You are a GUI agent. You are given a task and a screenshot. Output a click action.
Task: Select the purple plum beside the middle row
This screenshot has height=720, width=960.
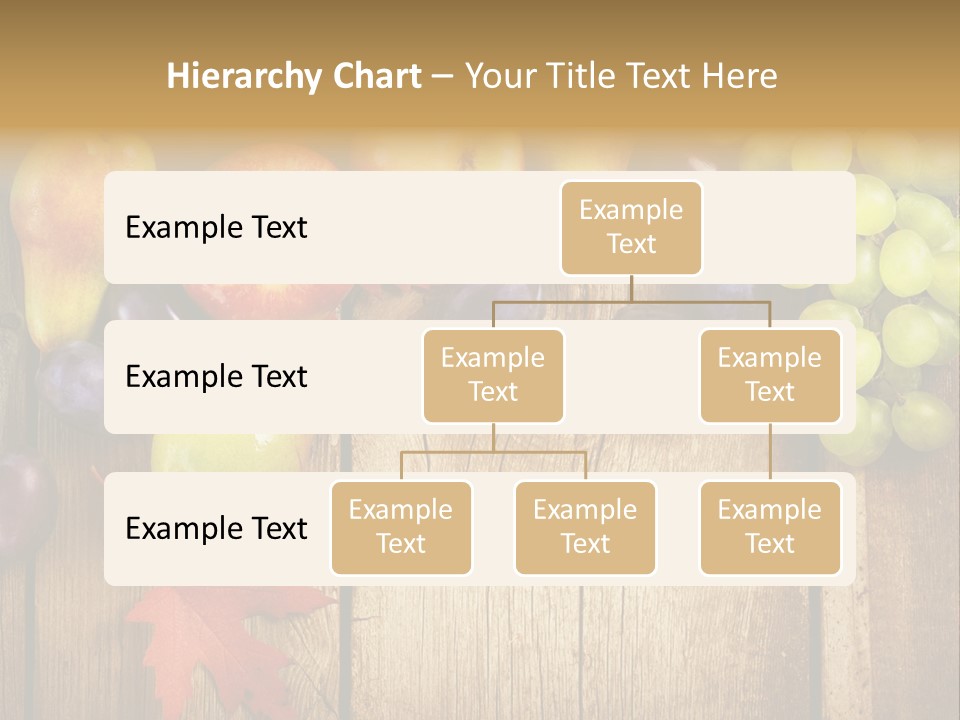(70, 380)
